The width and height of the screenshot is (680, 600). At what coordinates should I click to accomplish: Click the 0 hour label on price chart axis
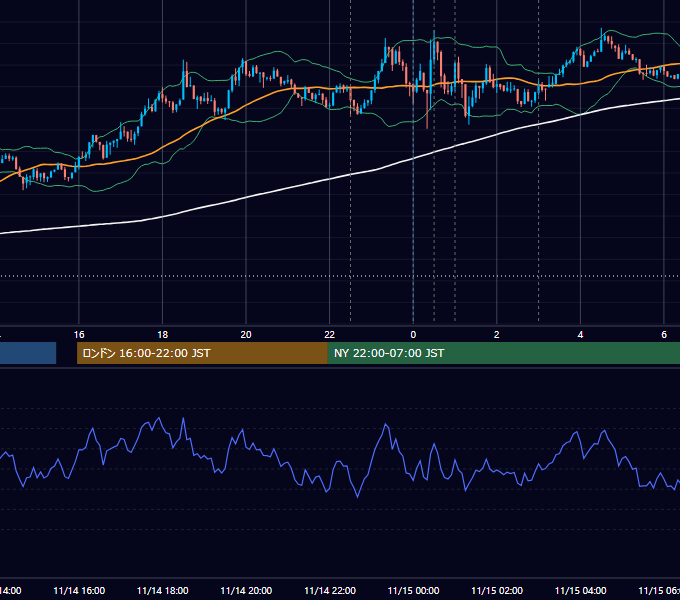tap(413, 334)
